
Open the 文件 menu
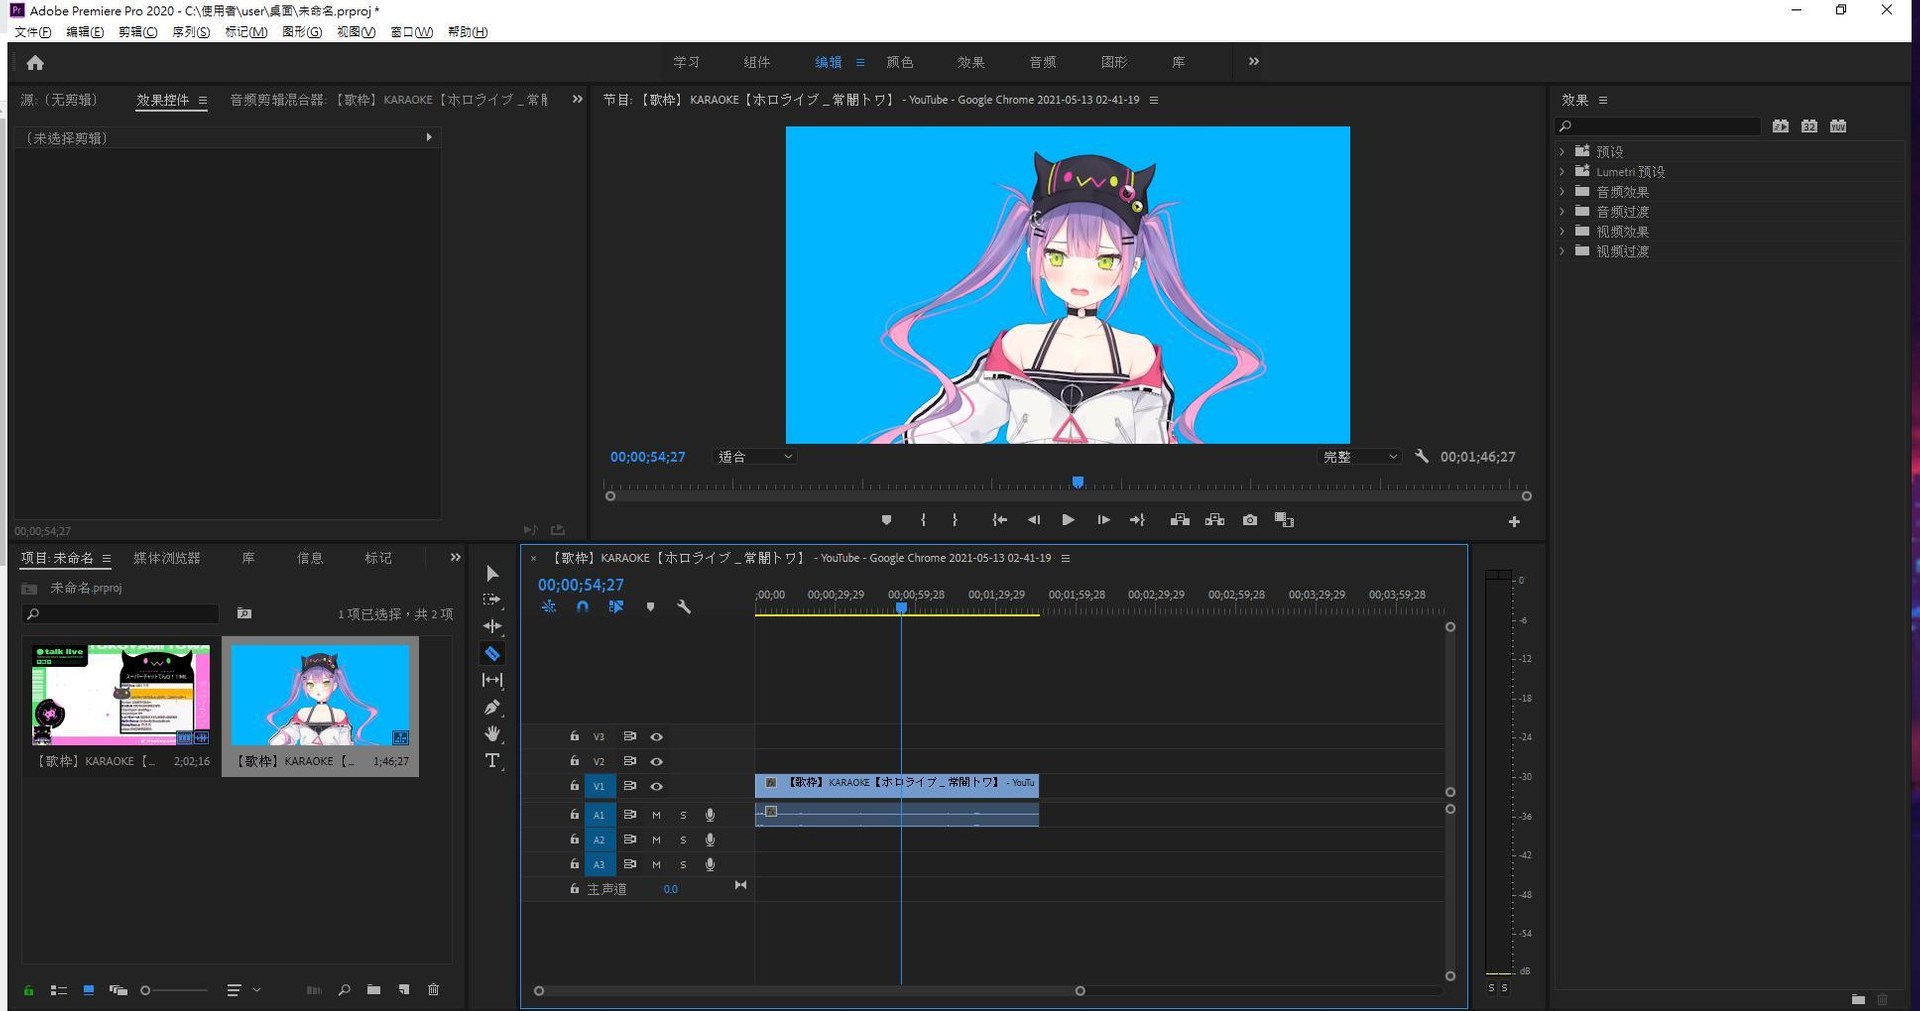[33, 32]
